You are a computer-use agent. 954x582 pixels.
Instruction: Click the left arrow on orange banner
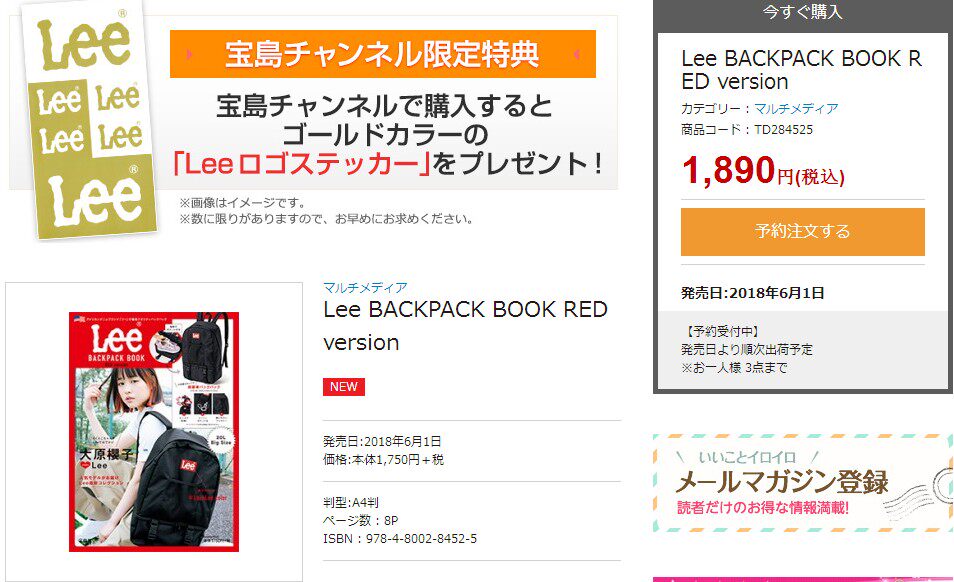pos(189,54)
